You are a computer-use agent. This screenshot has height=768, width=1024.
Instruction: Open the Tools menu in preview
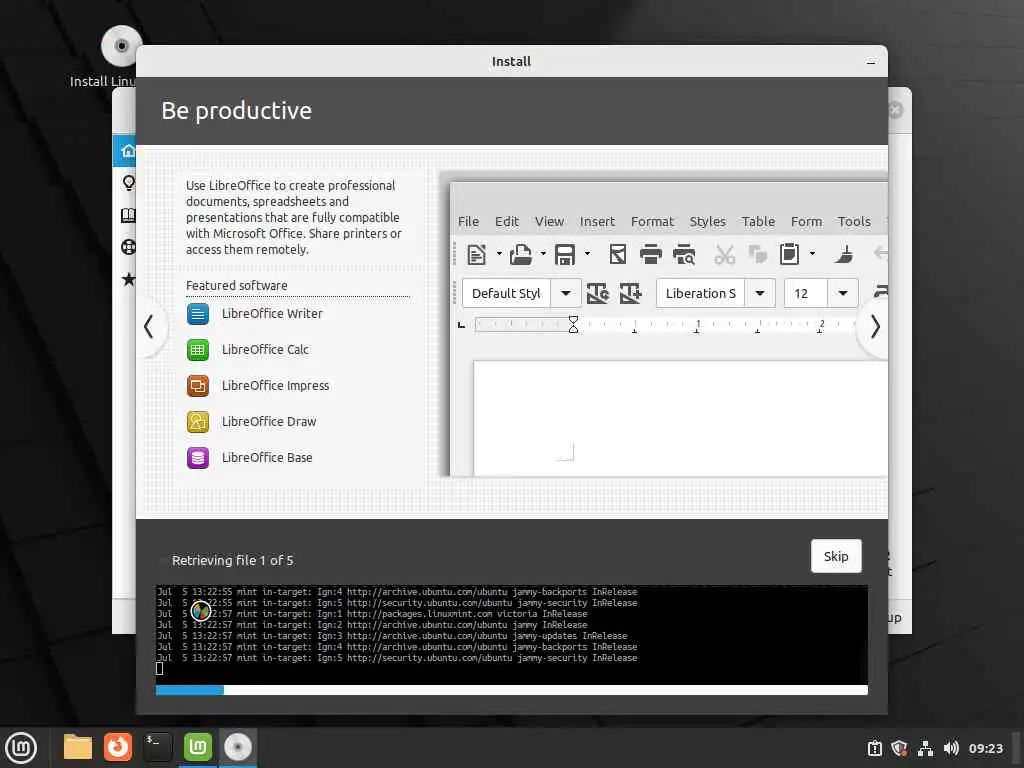coord(854,221)
